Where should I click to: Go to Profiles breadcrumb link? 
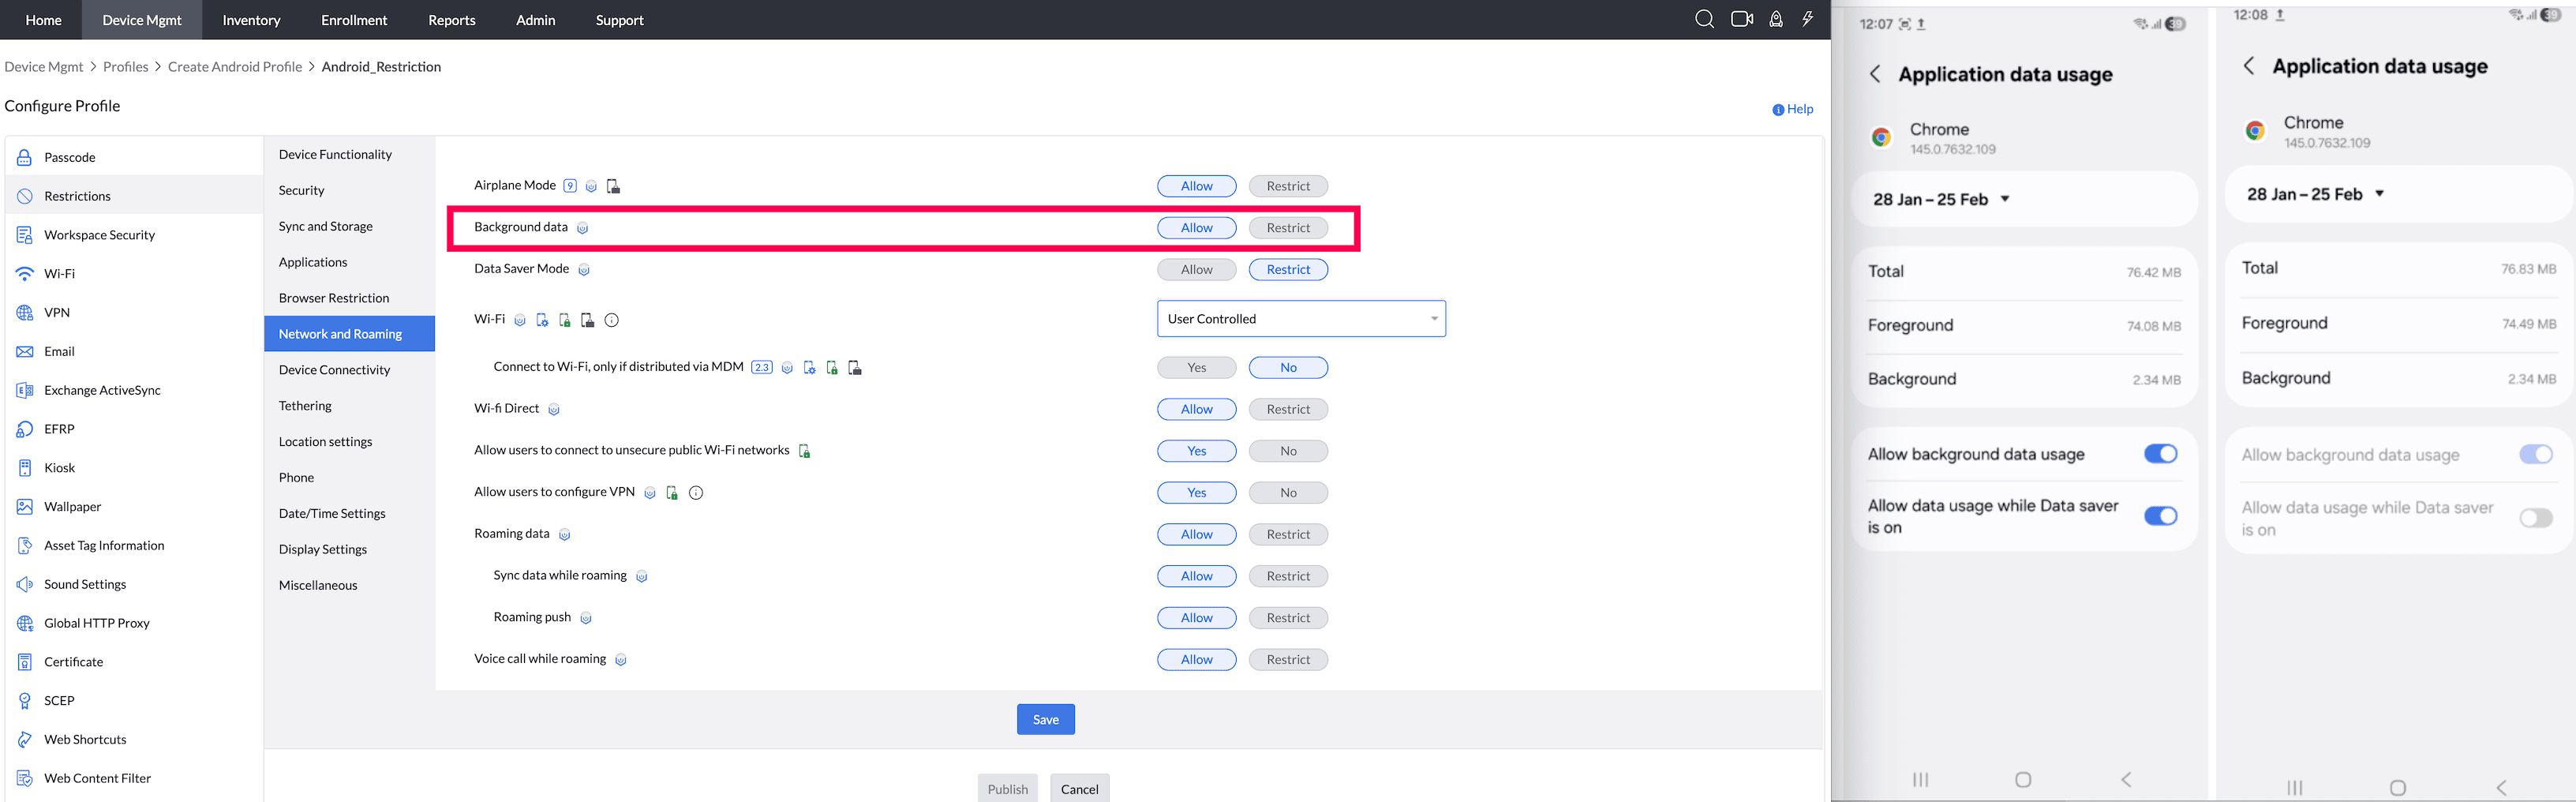coord(126,67)
